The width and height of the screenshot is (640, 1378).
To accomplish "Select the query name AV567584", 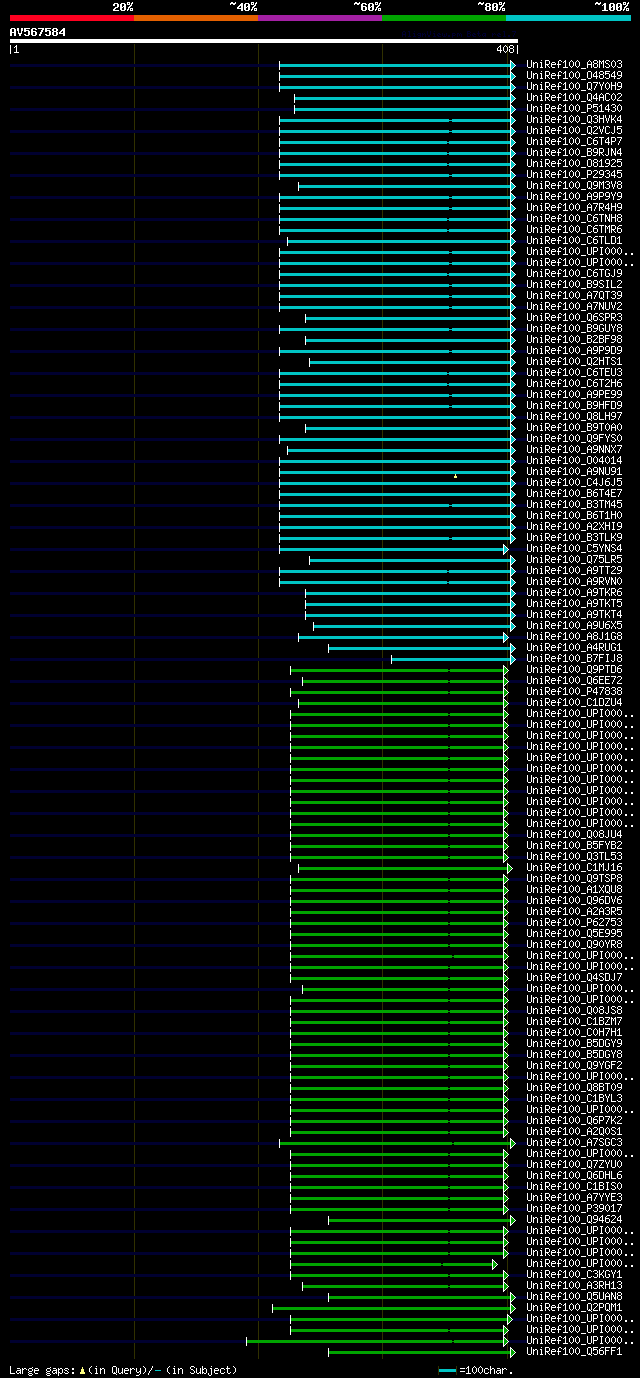I will pos(38,32).
